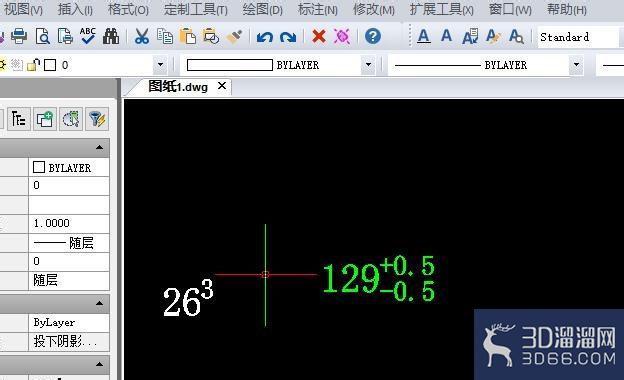Click the Quick Select icon in properties panel
Image resolution: width=624 pixels, height=380 pixels.
pos(71,119)
